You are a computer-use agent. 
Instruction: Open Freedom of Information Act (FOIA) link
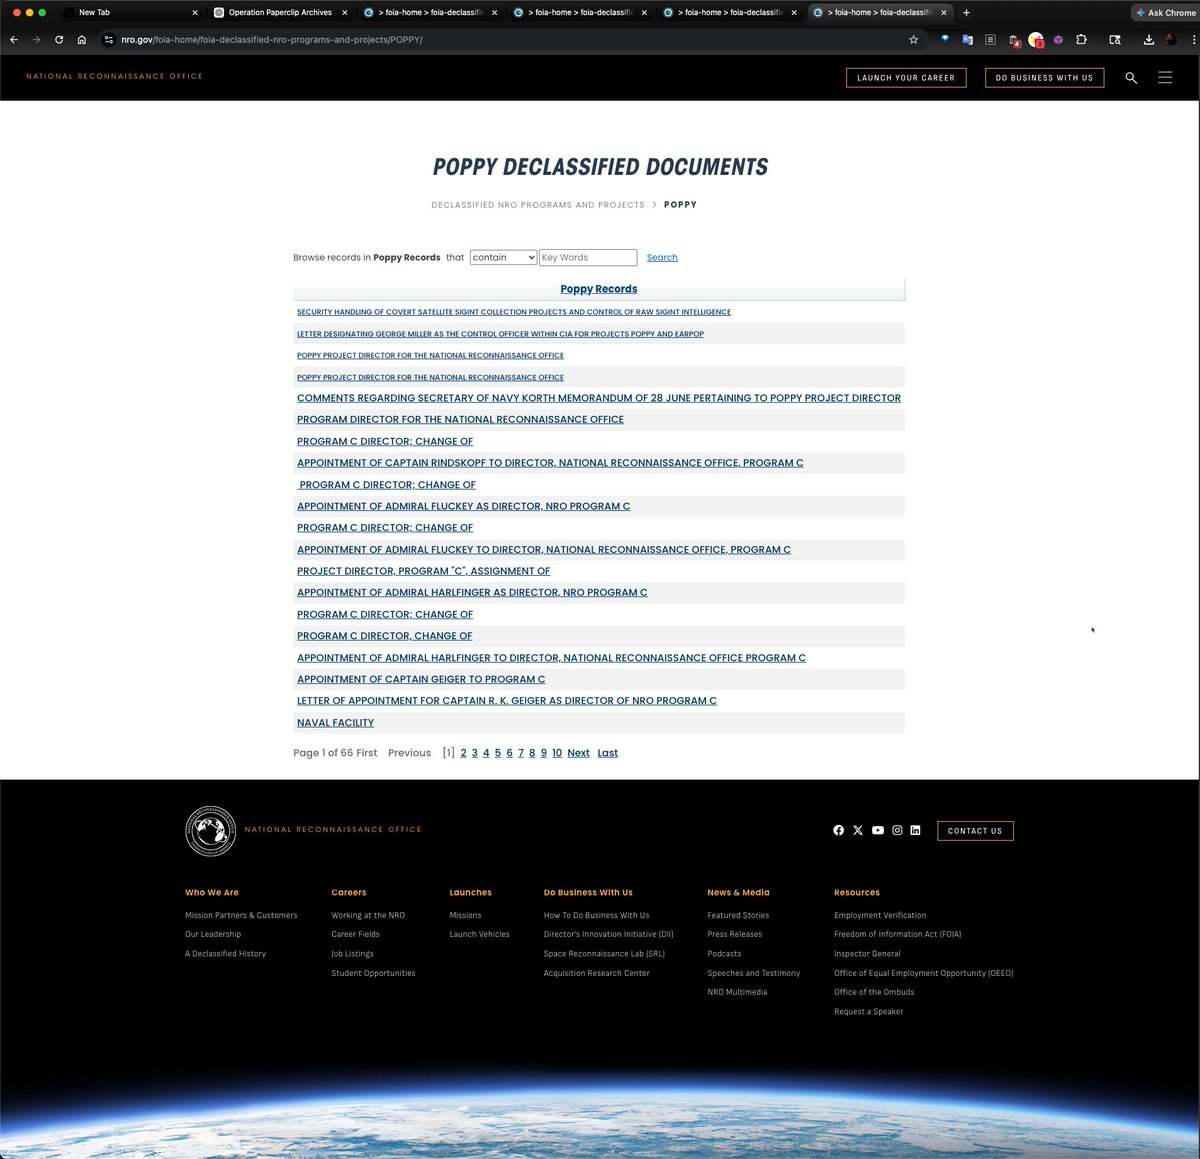[x=897, y=934]
